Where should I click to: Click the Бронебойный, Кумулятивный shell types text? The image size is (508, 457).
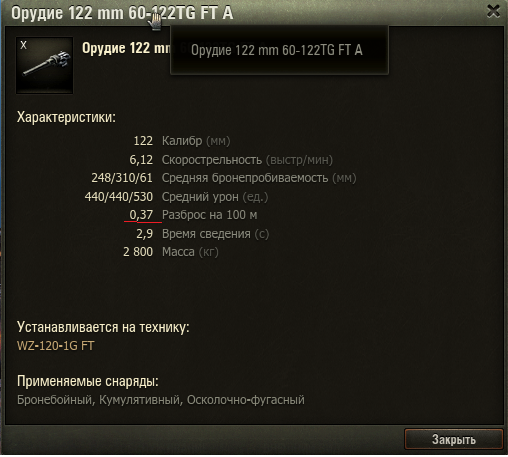[x=98, y=400]
